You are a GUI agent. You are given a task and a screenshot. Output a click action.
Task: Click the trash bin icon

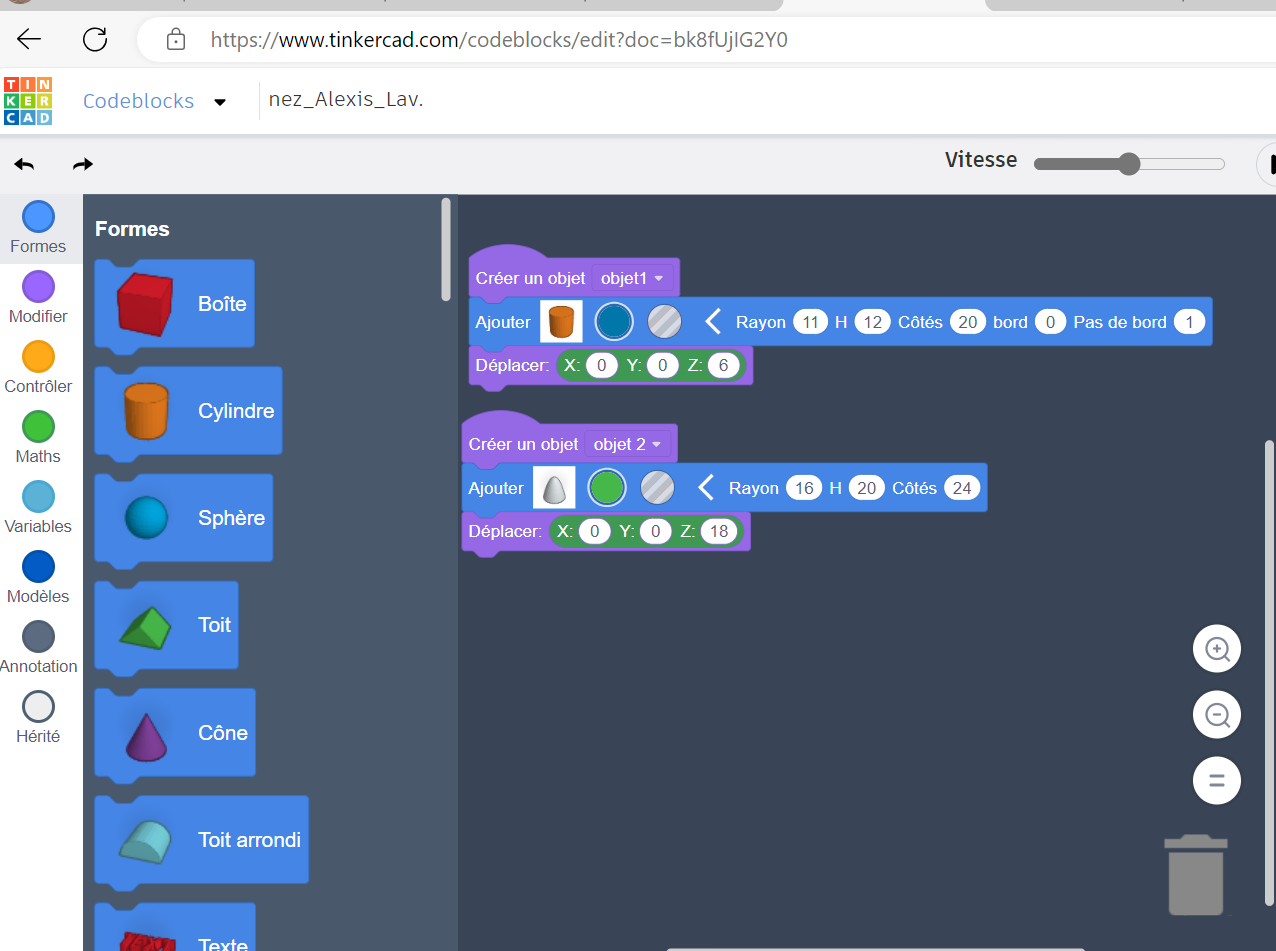click(1196, 875)
